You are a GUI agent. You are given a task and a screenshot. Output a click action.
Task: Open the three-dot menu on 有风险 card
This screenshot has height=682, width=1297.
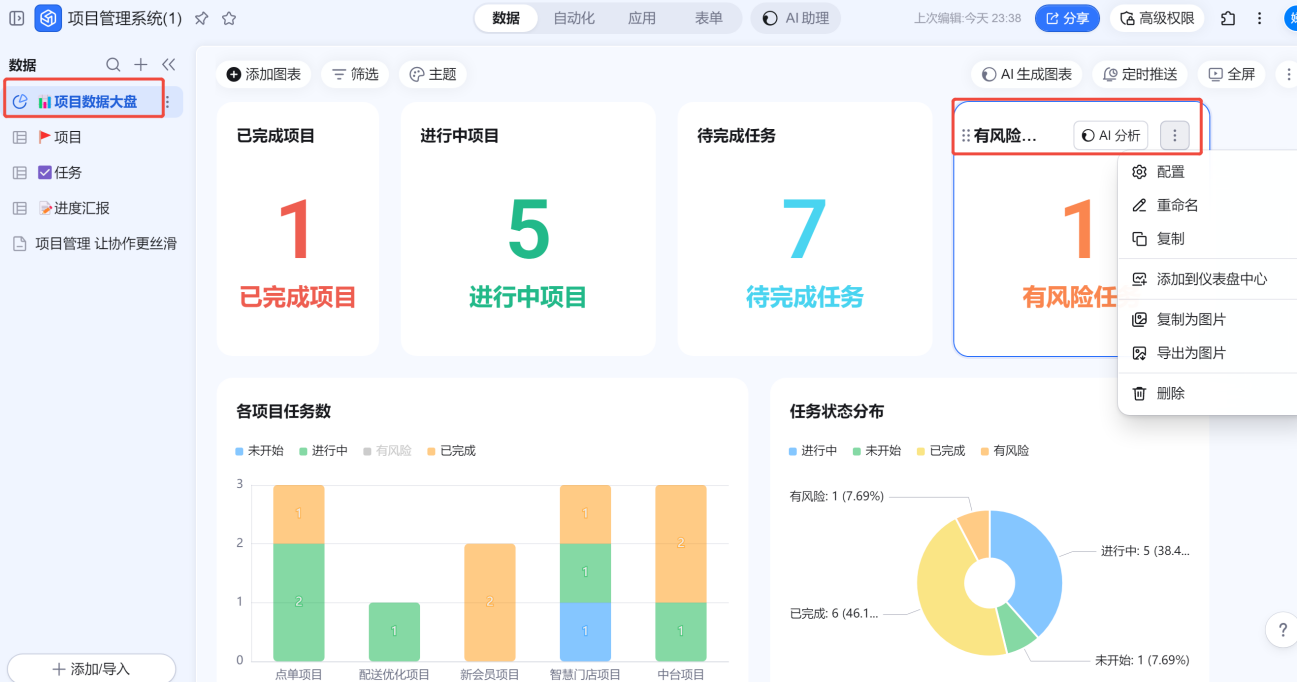coord(1175,136)
